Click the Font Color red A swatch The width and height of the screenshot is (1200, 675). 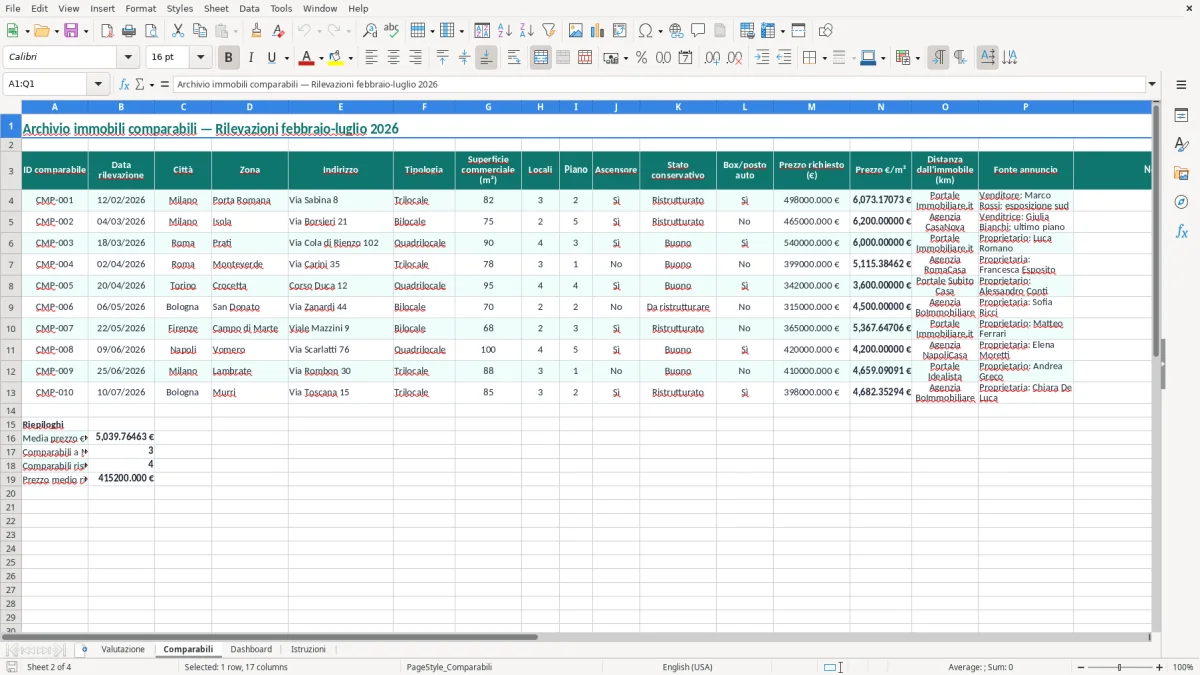(x=307, y=58)
